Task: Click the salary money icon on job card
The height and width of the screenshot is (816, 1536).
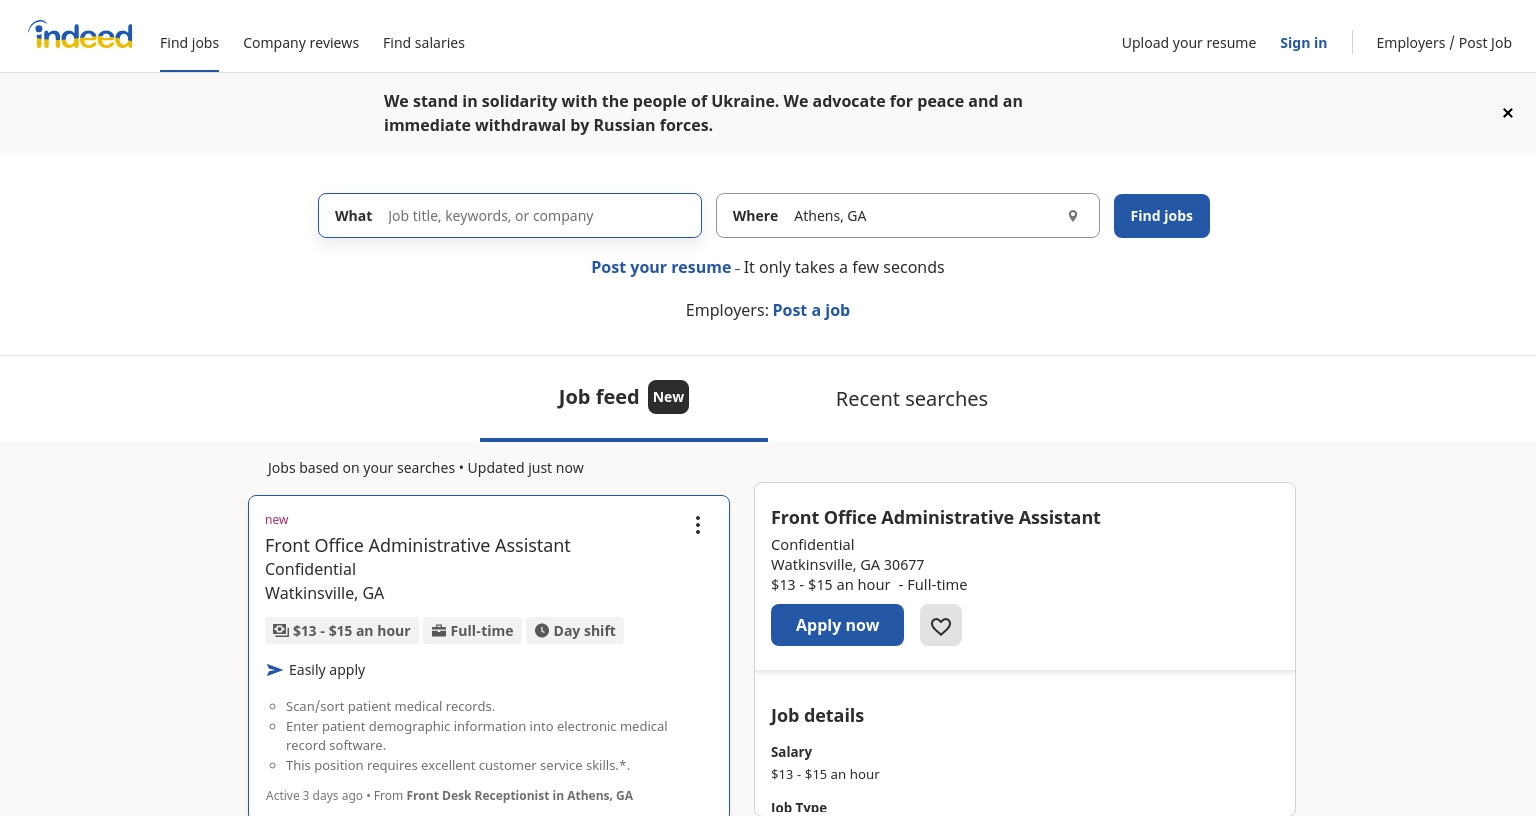Action: click(x=281, y=631)
